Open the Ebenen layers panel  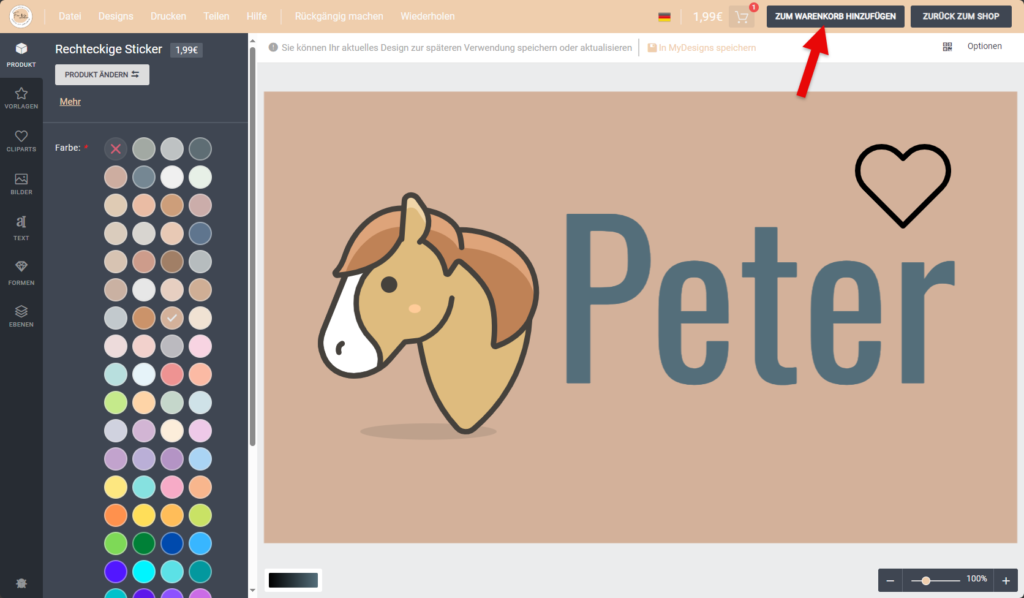pyautogui.click(x=21, y=315)
